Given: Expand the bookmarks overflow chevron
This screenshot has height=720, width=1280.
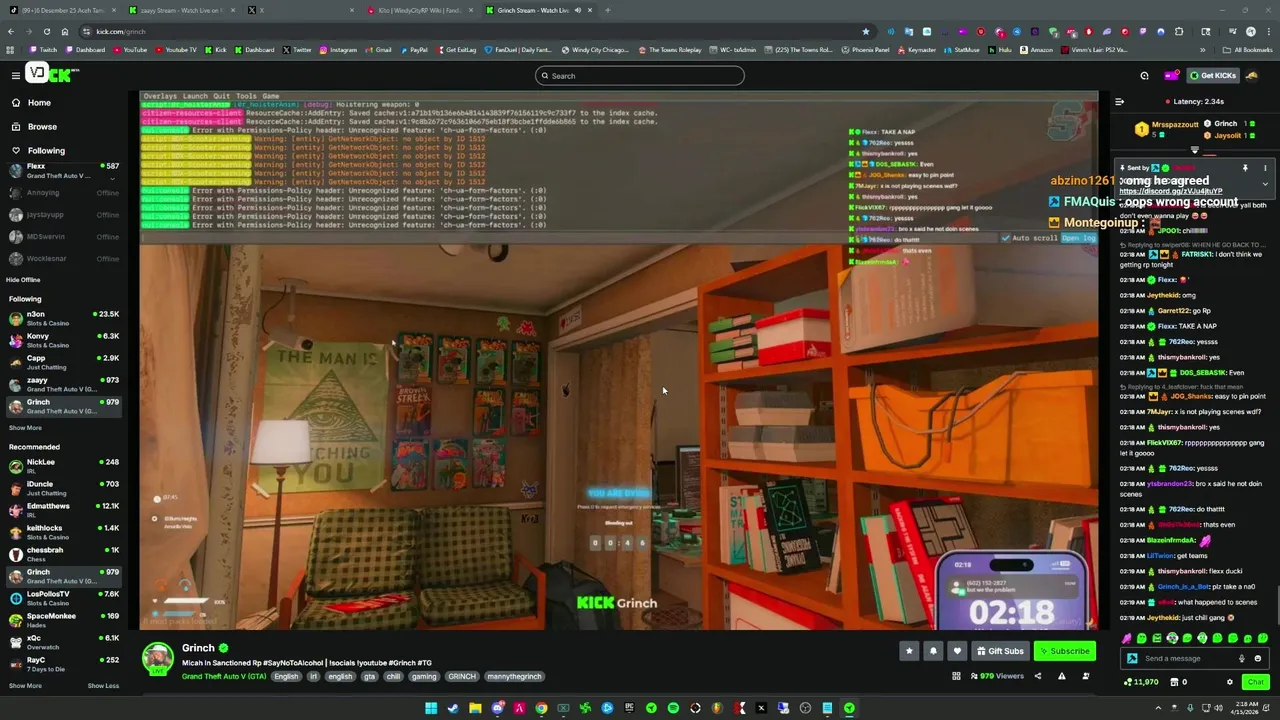Looking at the screenshot, I should (1202, 50).
